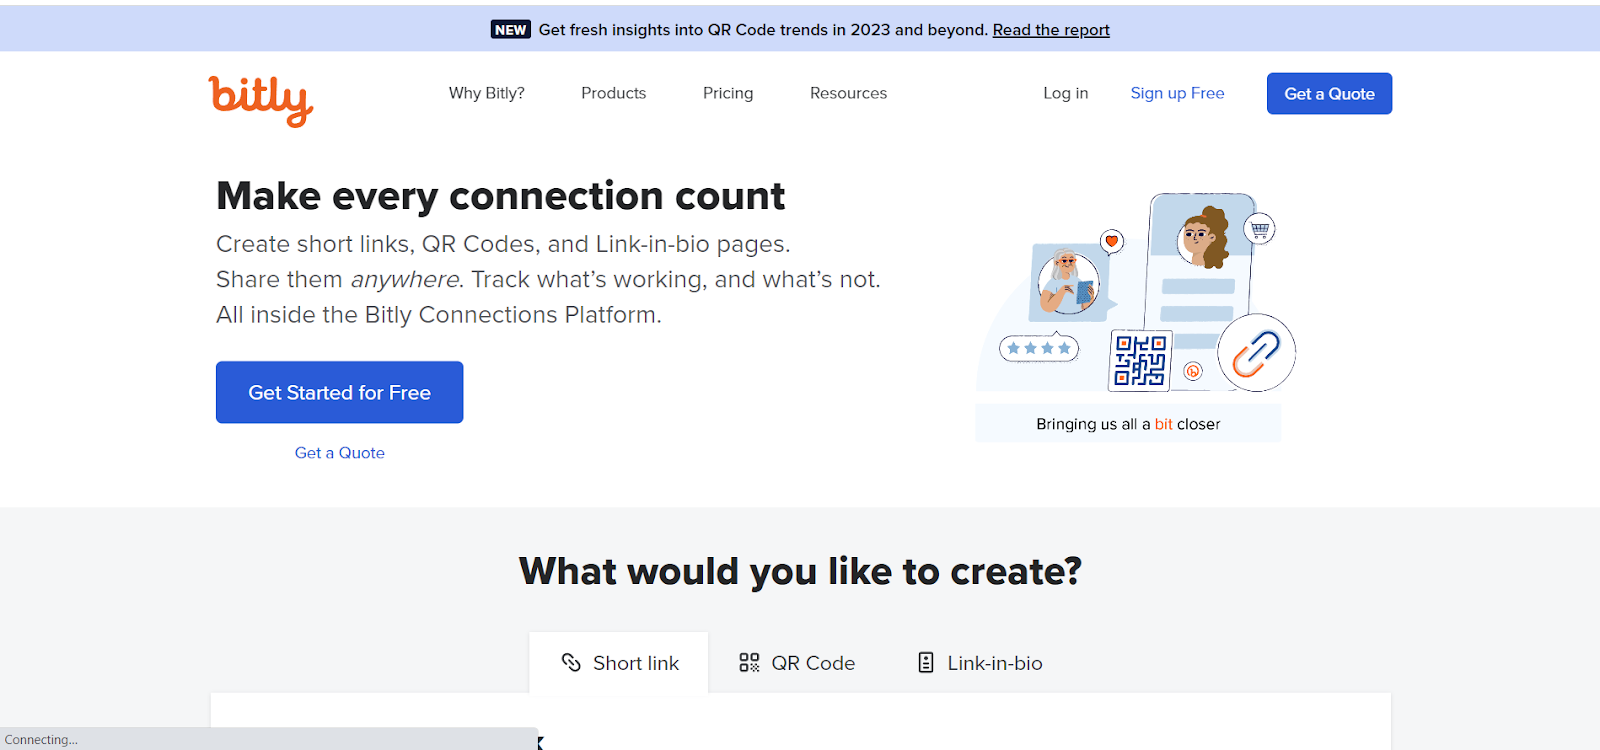1600x750 pixels.
Task: Go to the Pricing page
Action: 728,93
